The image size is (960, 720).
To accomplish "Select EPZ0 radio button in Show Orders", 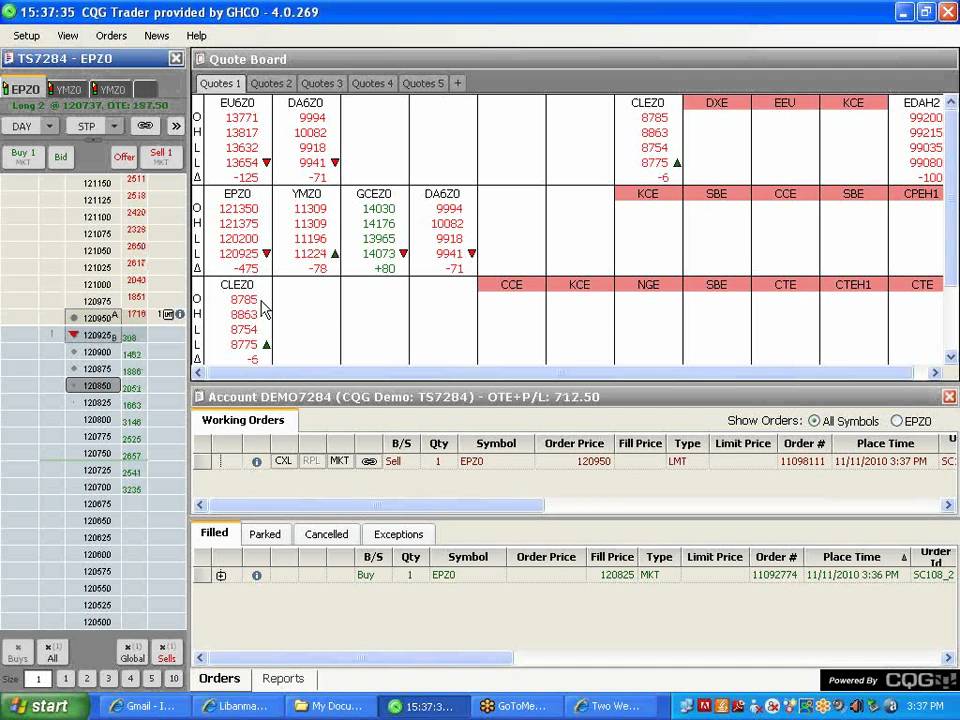I will pyautogui.click(x=896, y=421).
